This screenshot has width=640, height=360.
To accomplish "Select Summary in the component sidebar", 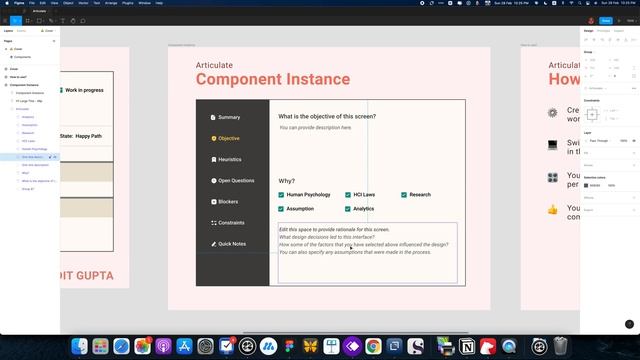I will point(225,117).
